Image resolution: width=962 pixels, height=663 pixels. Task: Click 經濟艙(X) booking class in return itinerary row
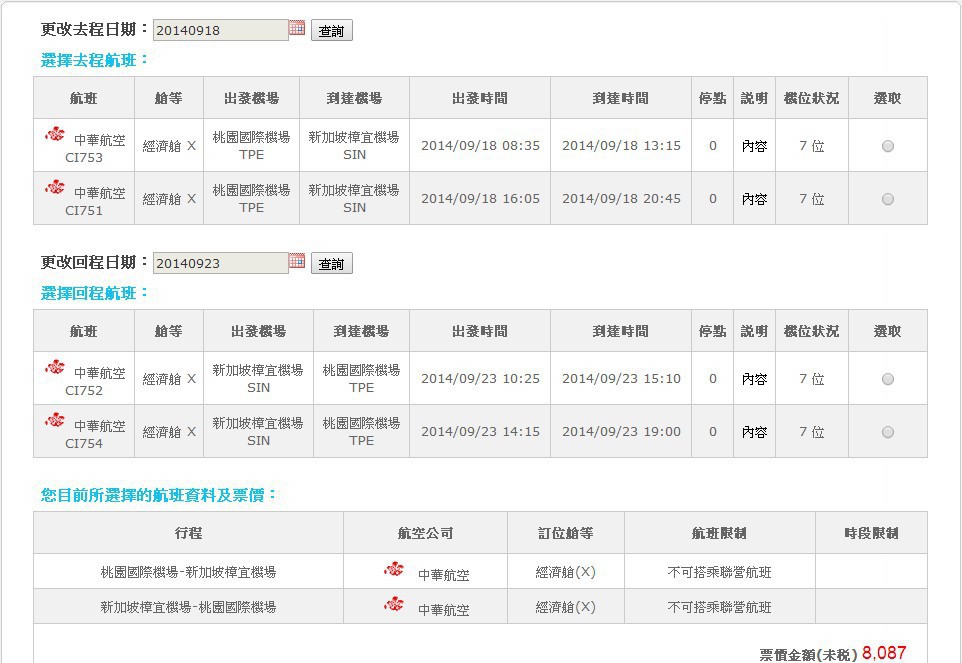point(566,607)
